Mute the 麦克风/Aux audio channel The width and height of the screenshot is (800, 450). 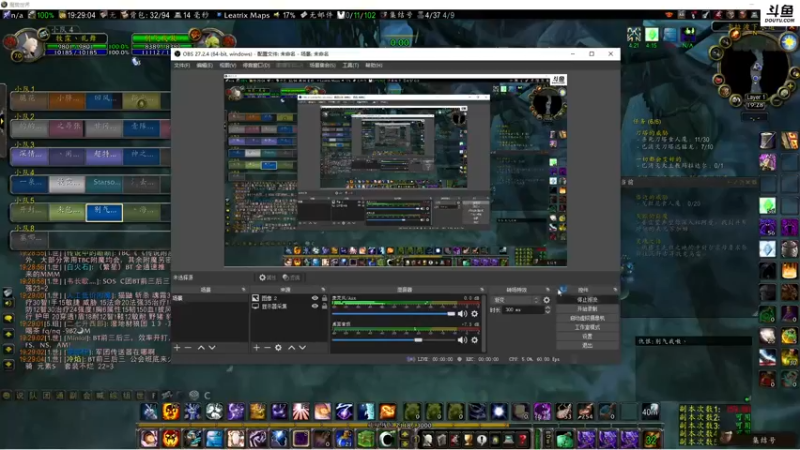click(x=462, y=314)
